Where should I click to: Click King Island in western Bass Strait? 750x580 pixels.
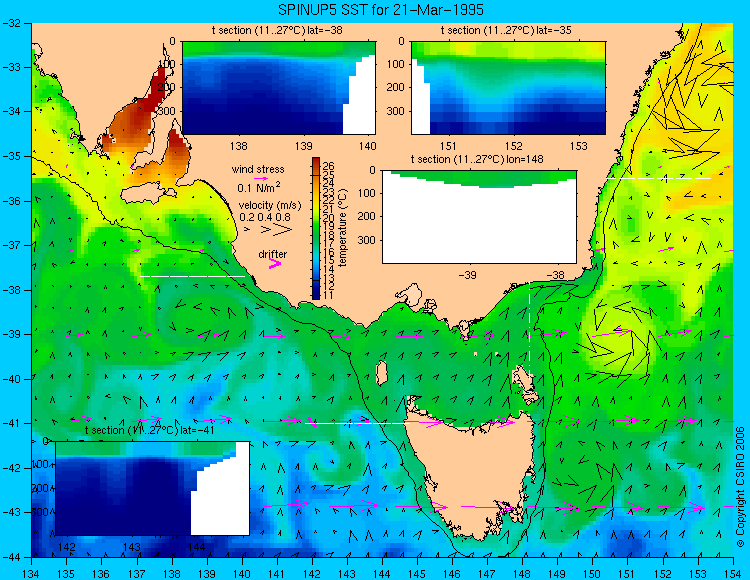tap(381, 373)
